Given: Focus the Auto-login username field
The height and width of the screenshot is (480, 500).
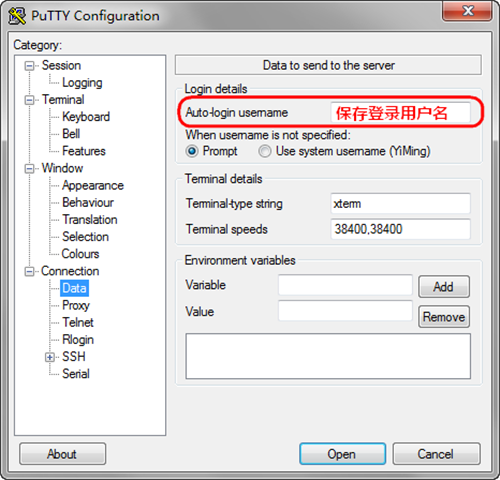Looking at the screenshot, I should (401, 113).
